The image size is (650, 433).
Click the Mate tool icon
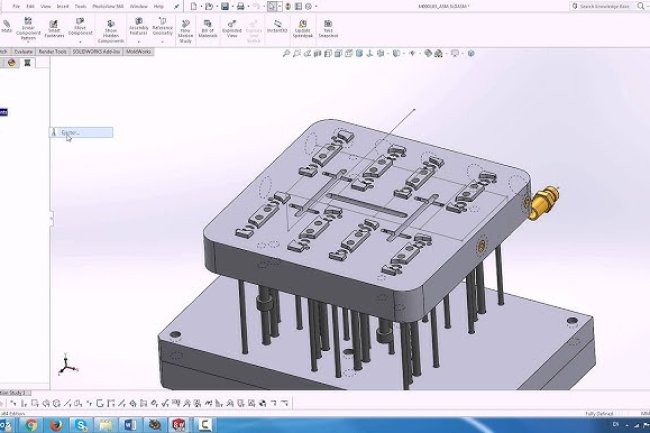click(6, 27)
